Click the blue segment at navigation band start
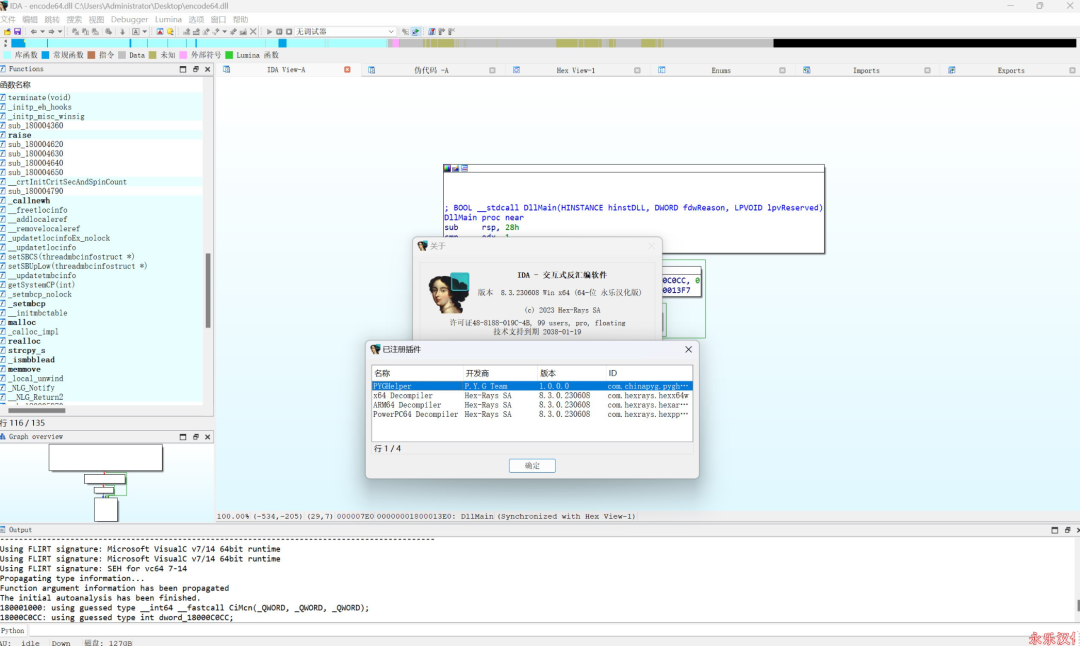The height and width of the screenshot is (646, 1080). 19,43
